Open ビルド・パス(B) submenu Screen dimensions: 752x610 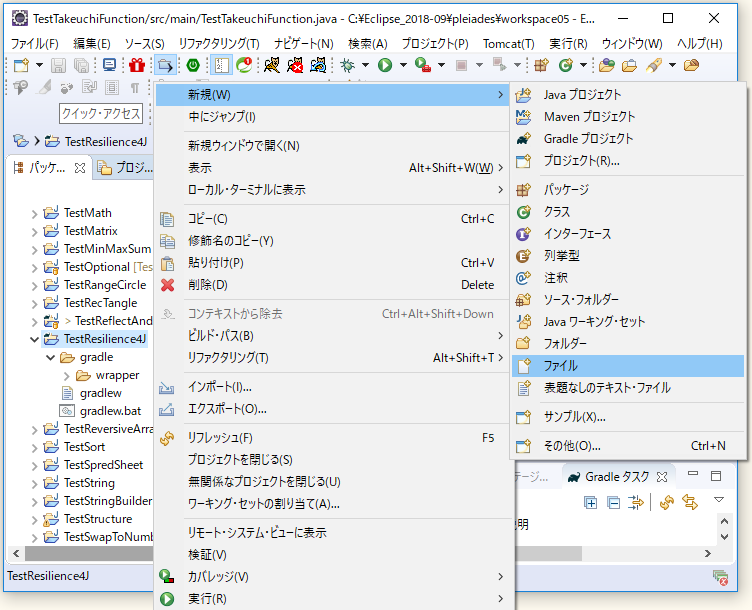(333, 336)
